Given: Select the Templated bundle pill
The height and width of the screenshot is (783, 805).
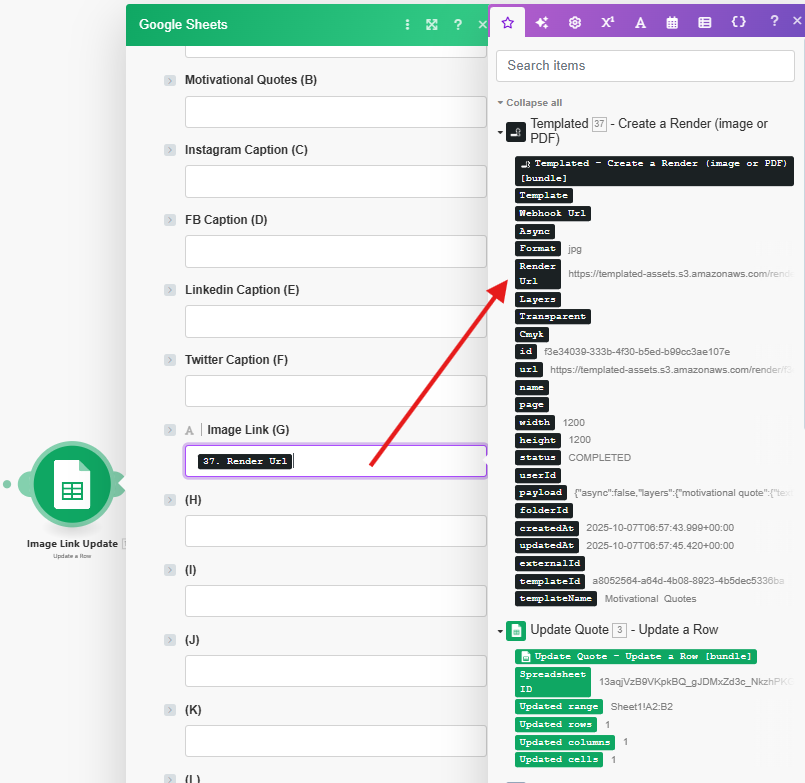Looking at the screenshot, I should [x=654, y=170].
